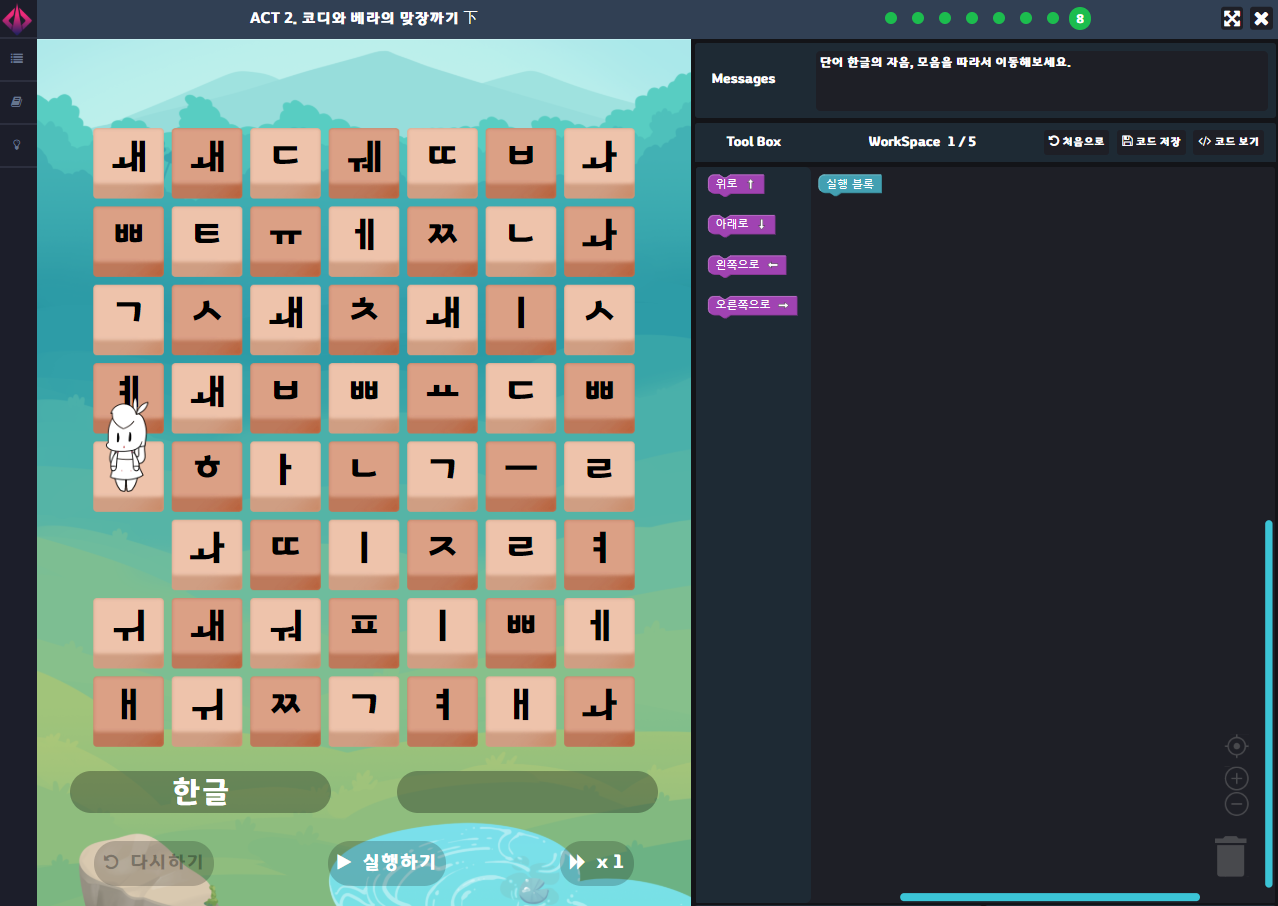This screenshot has width=1278, height=906.
Task: Click the 다시하기 retry button
Action: (154, 862)
